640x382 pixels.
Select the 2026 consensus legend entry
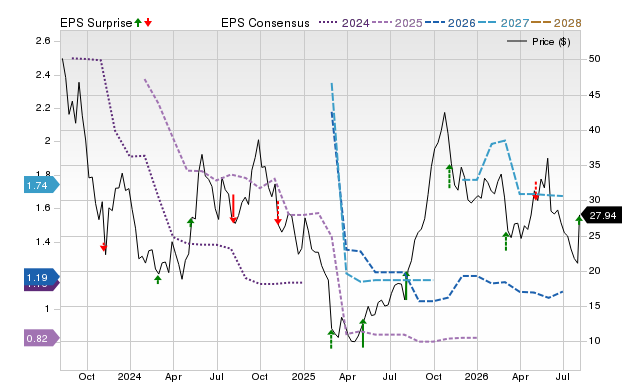coord(450,23)
